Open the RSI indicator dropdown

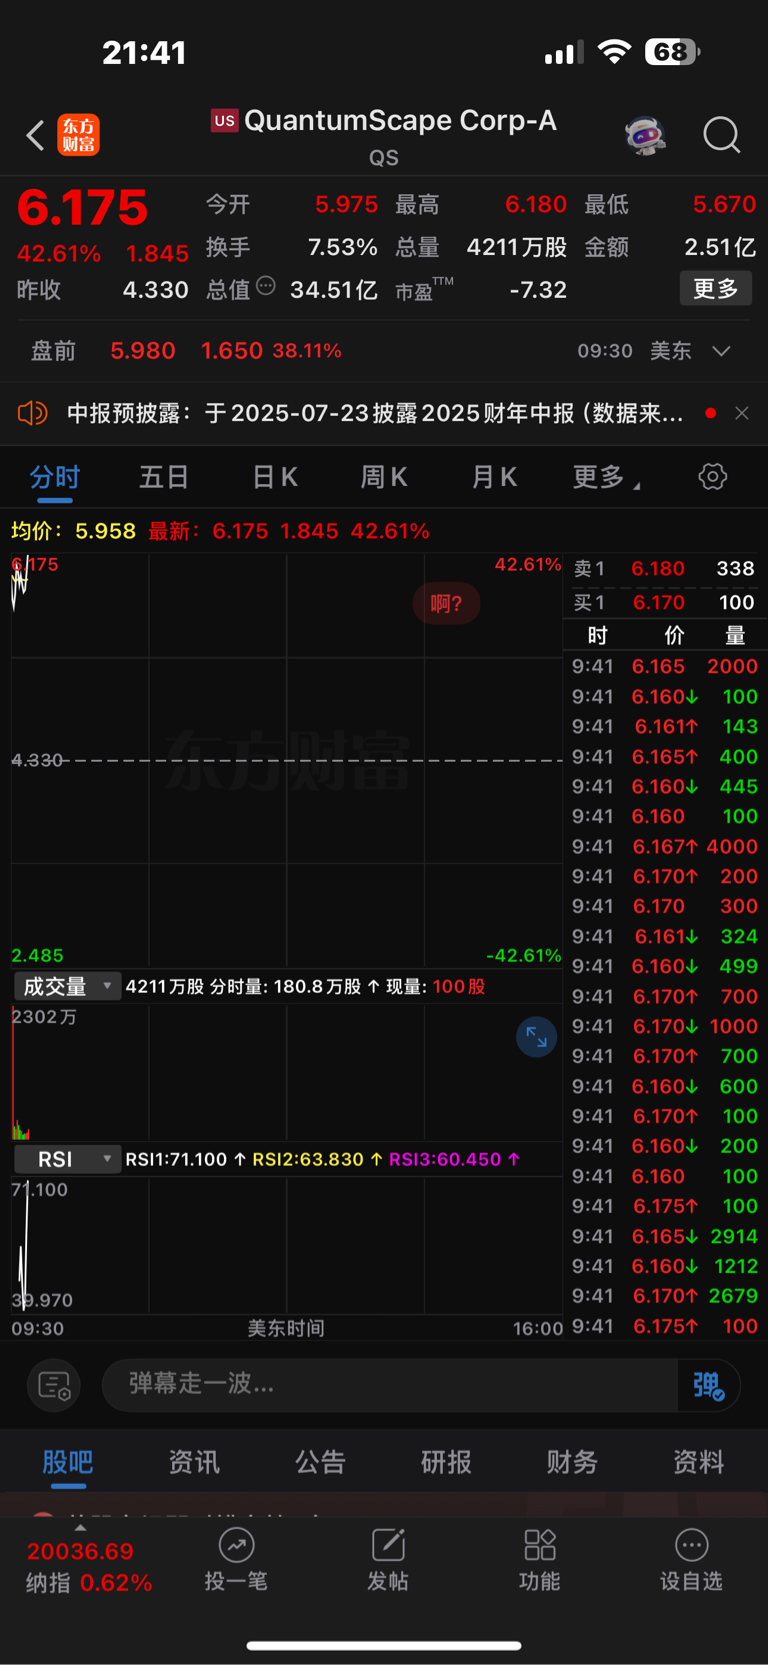click(x=68, y=1159)
